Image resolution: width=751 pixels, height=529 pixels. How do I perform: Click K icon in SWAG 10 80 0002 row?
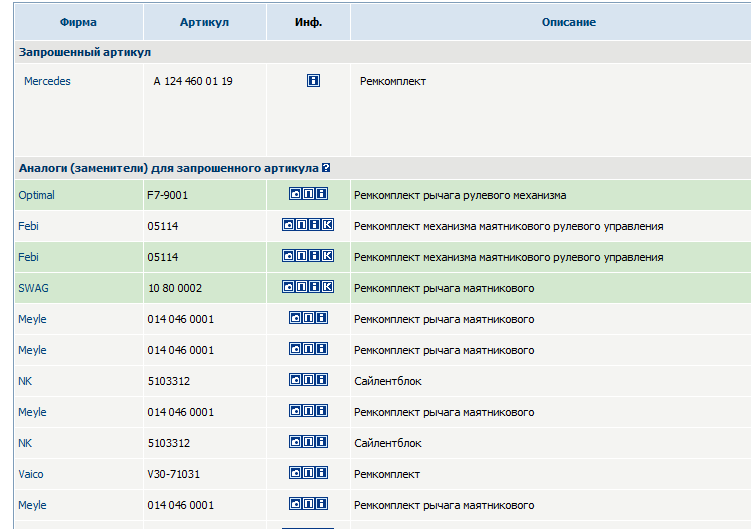pos(327,287)
